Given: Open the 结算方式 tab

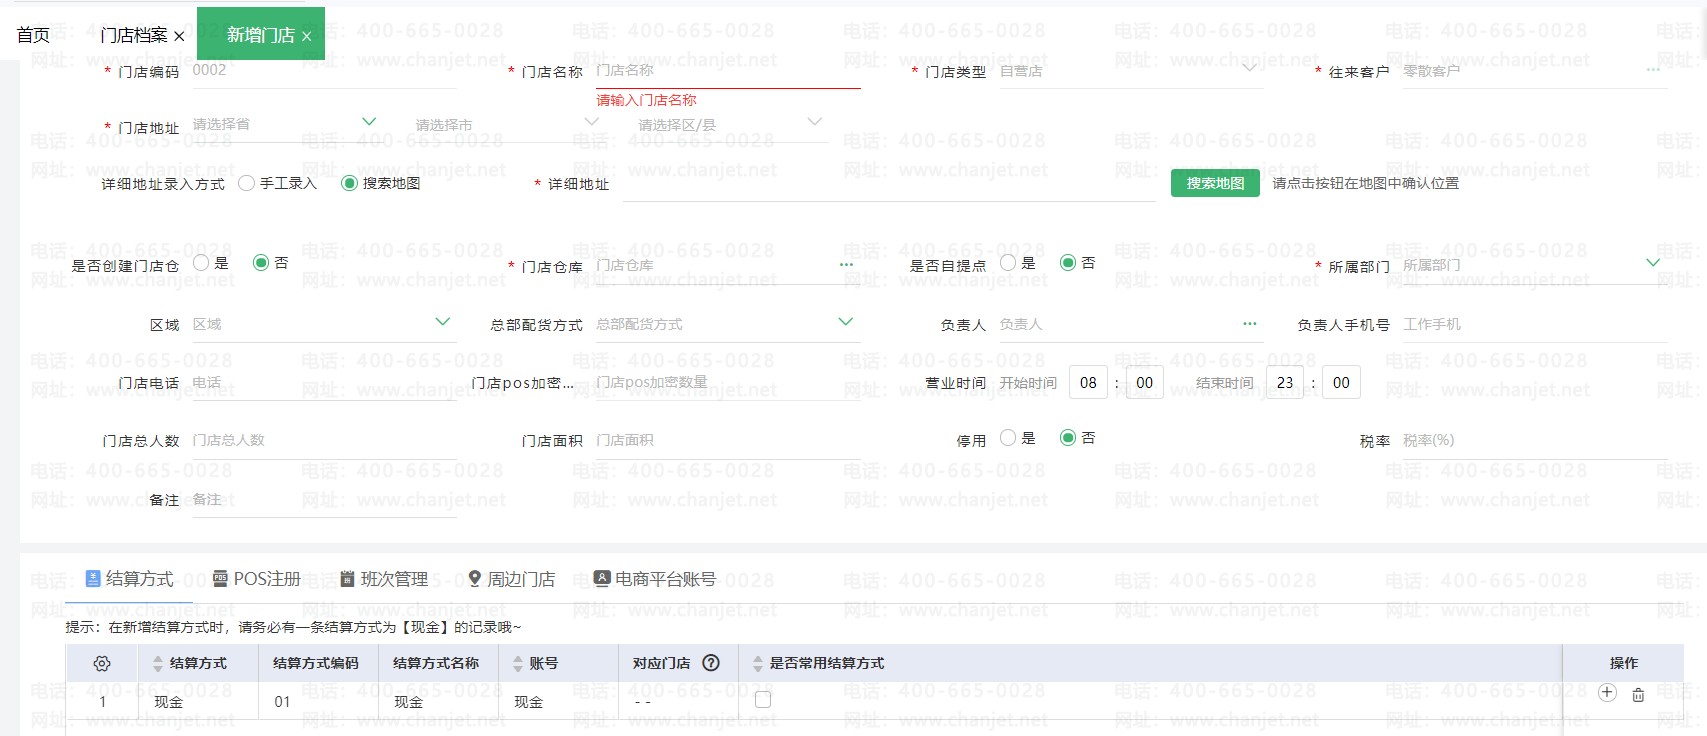Looking at the screenshot, I should click(130, 579).
